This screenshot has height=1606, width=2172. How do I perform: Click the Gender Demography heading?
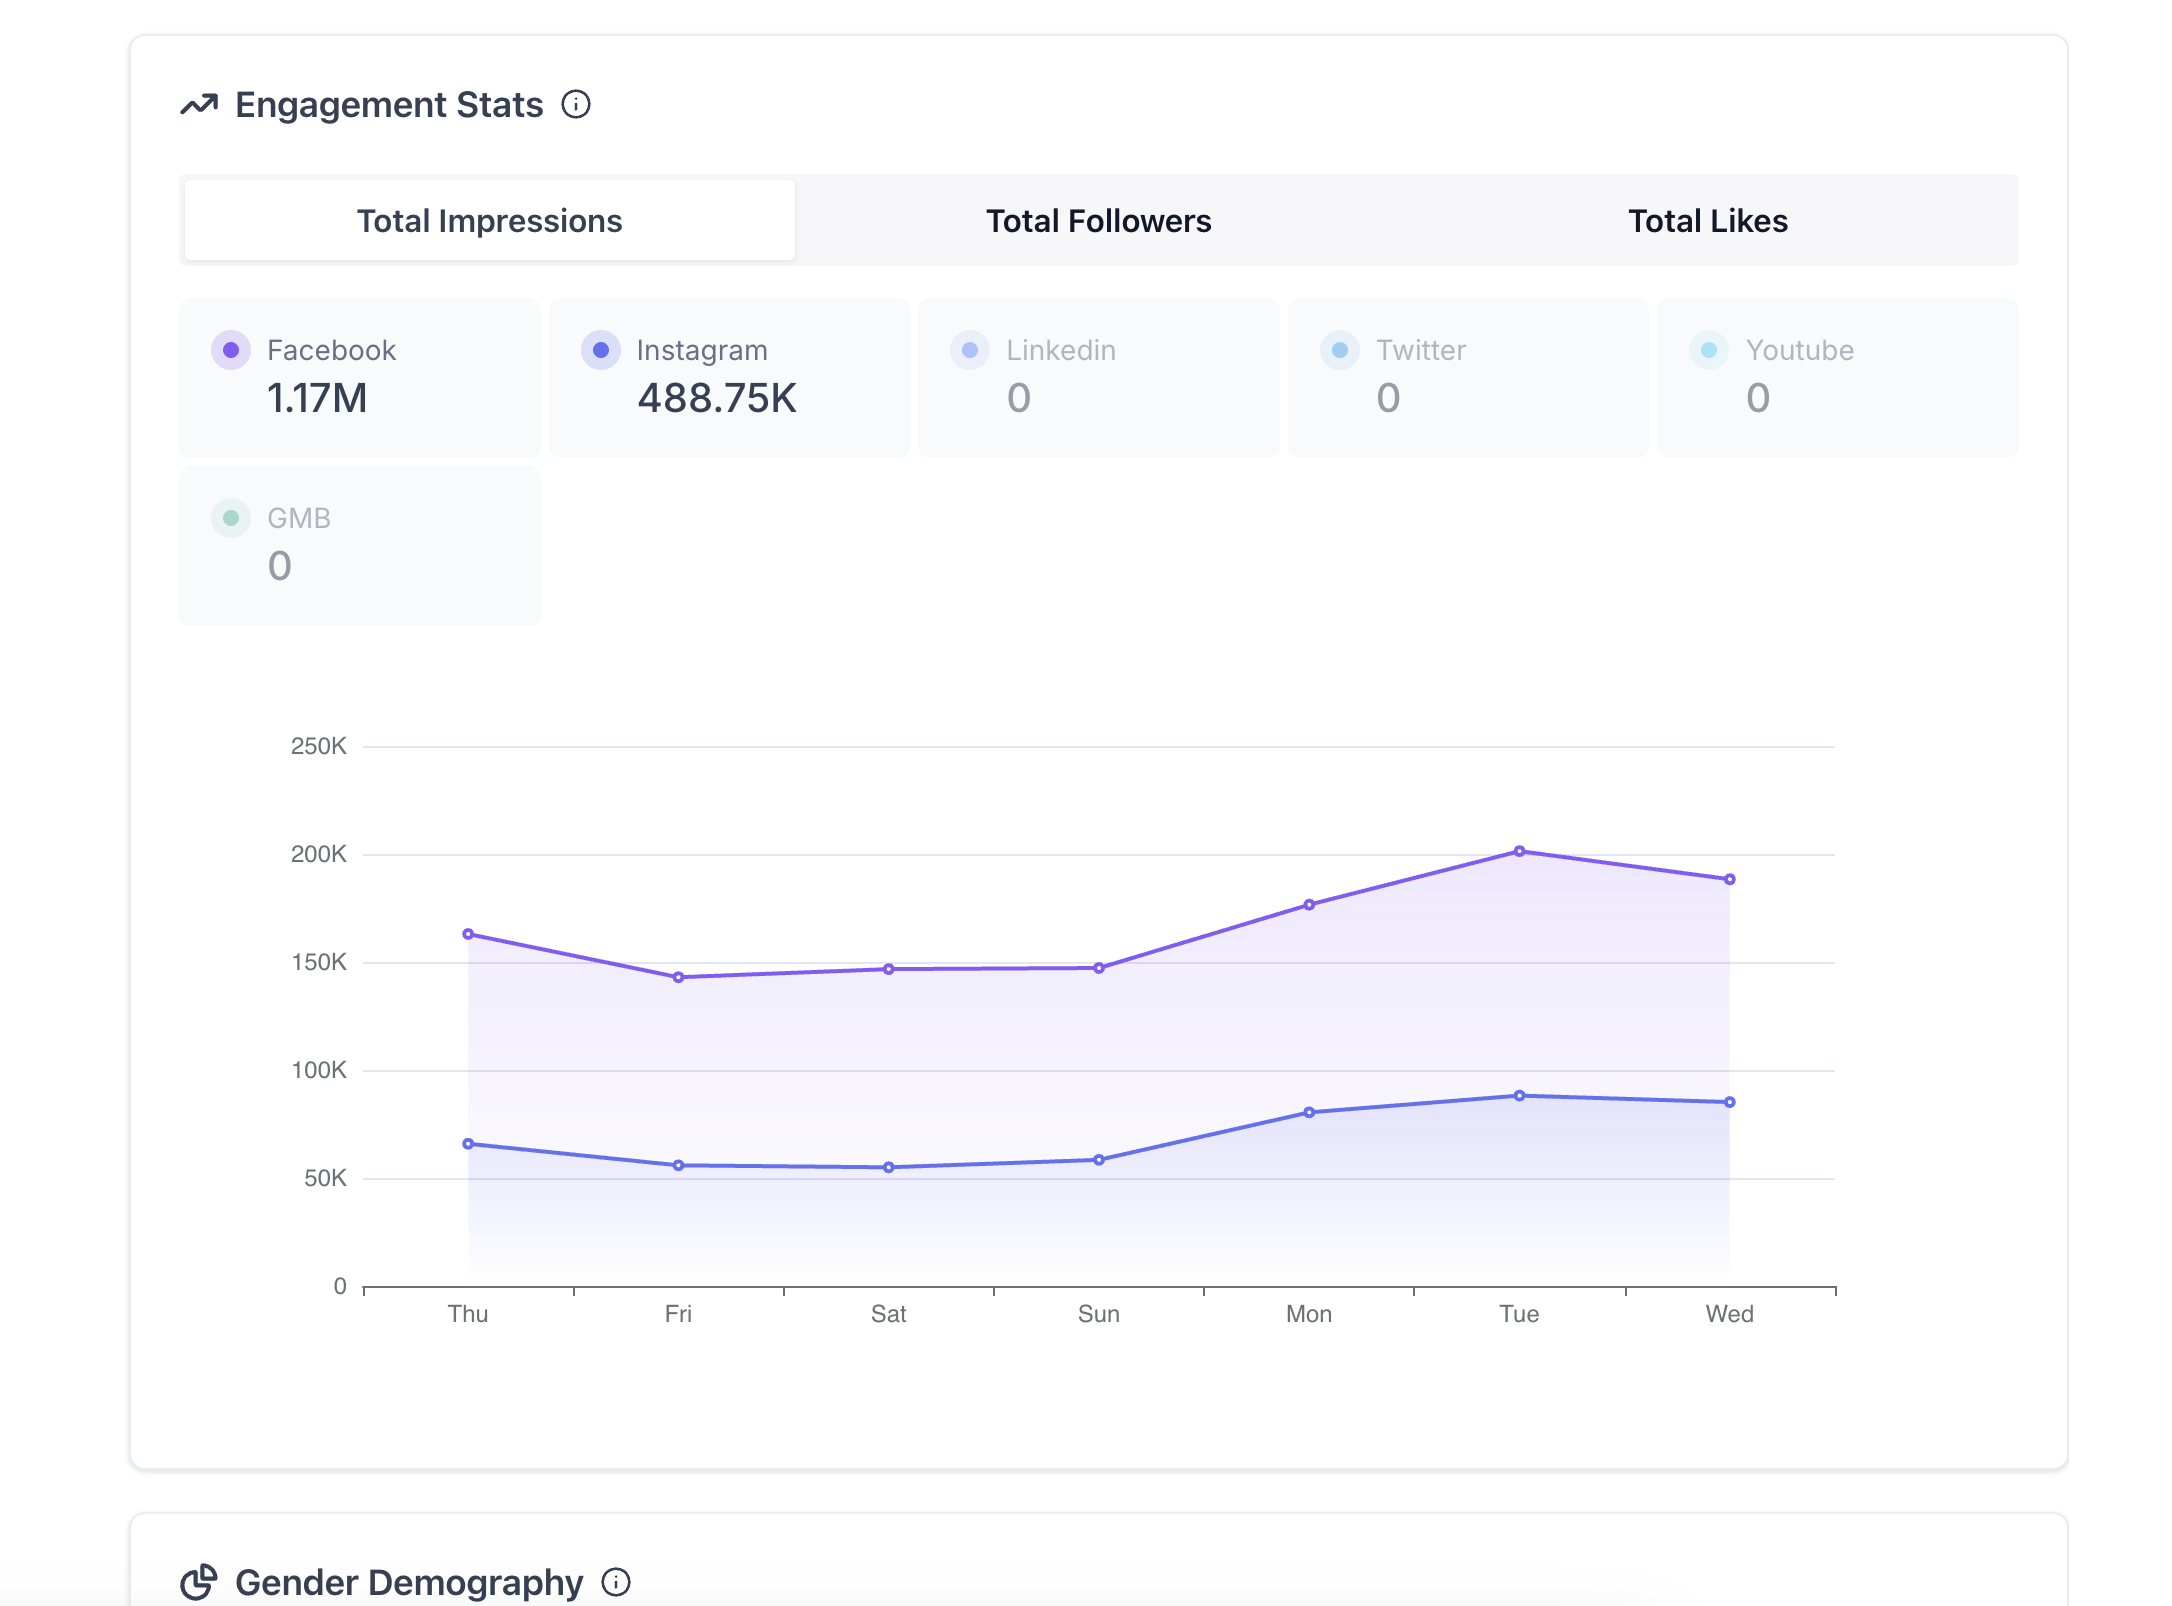[x=409, y=1583]
